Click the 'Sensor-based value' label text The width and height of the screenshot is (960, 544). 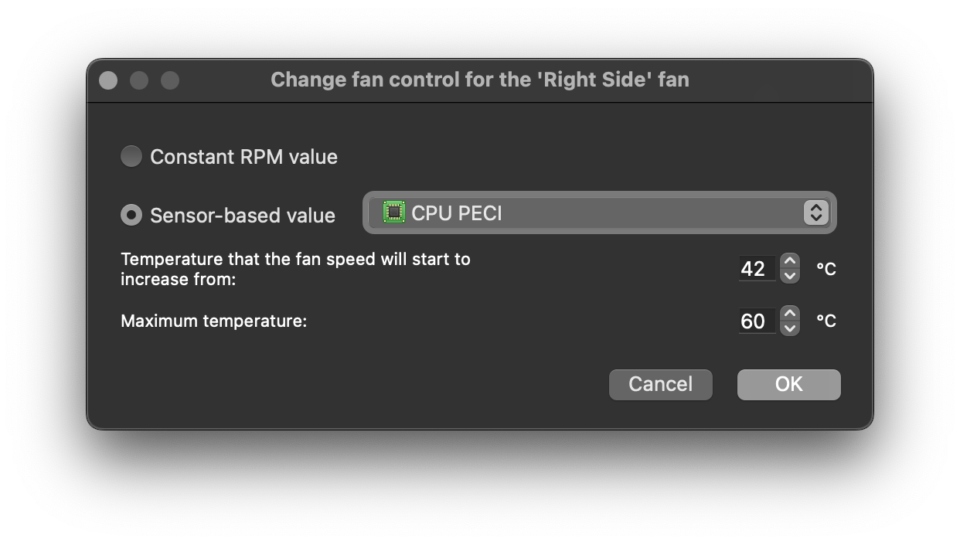[242, 215]
